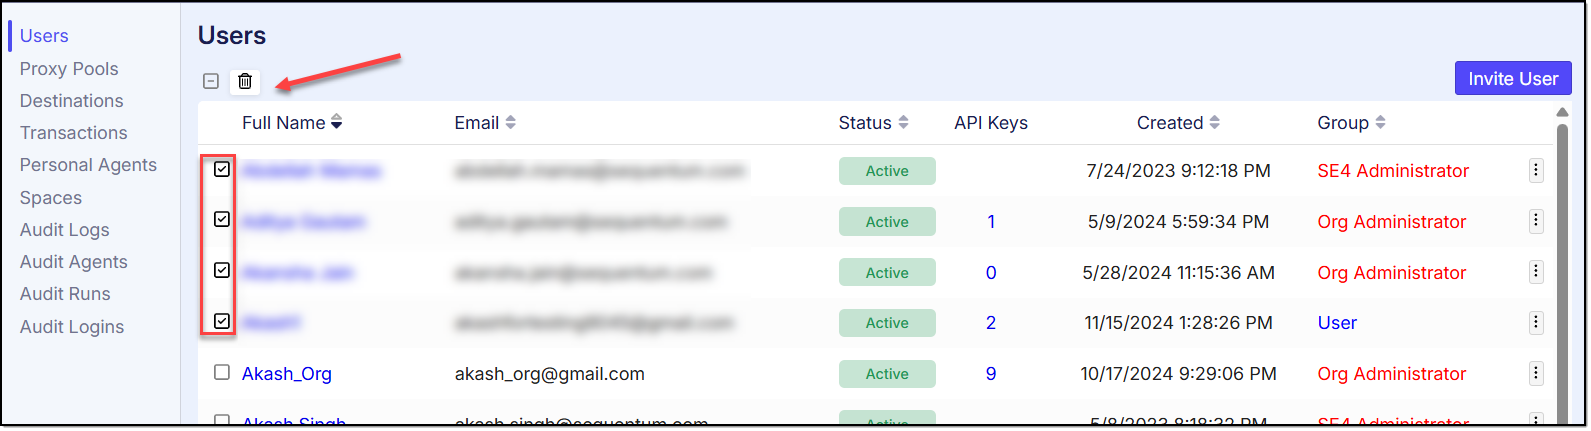Screen dimensions: 1591x431
Task: Click the Invite User button
Action: [x=1512, y=79]
